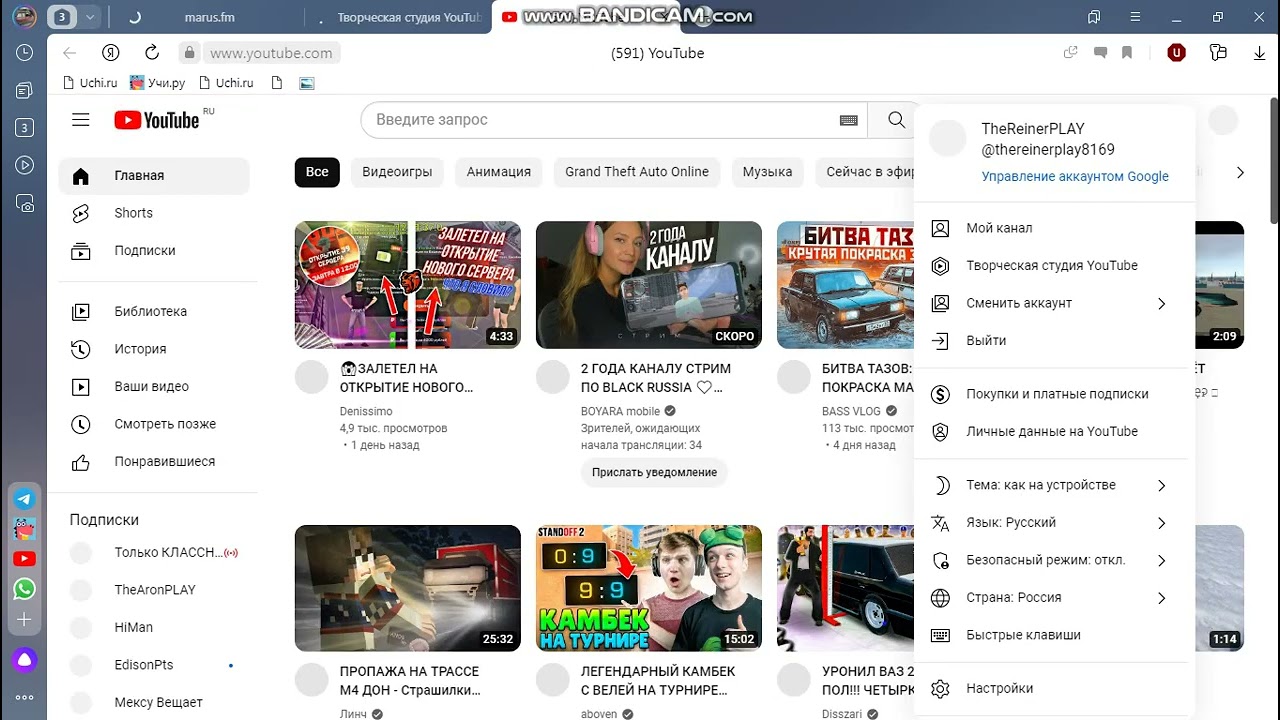Click the purple Alice assistant icon
This screenshot has width=1280, height=720.
coord(24,659)
